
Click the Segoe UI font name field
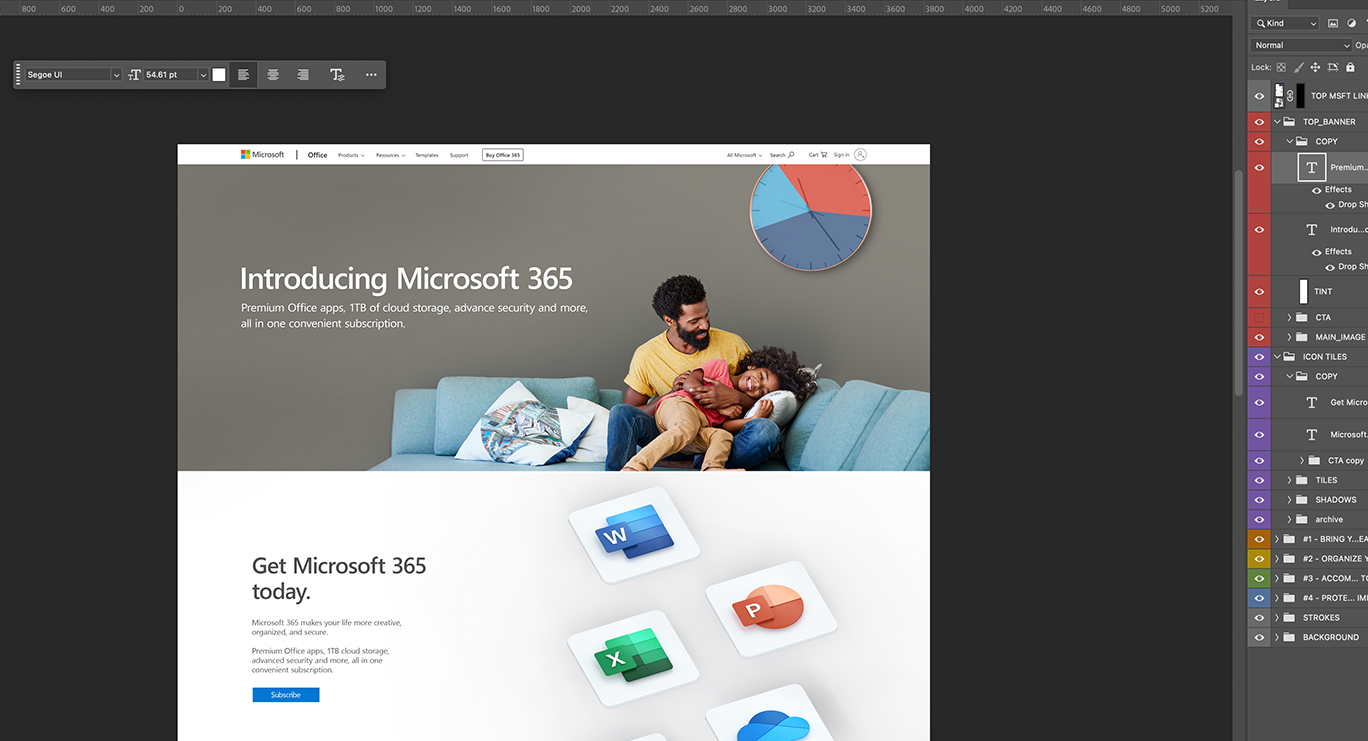(68, 75)
